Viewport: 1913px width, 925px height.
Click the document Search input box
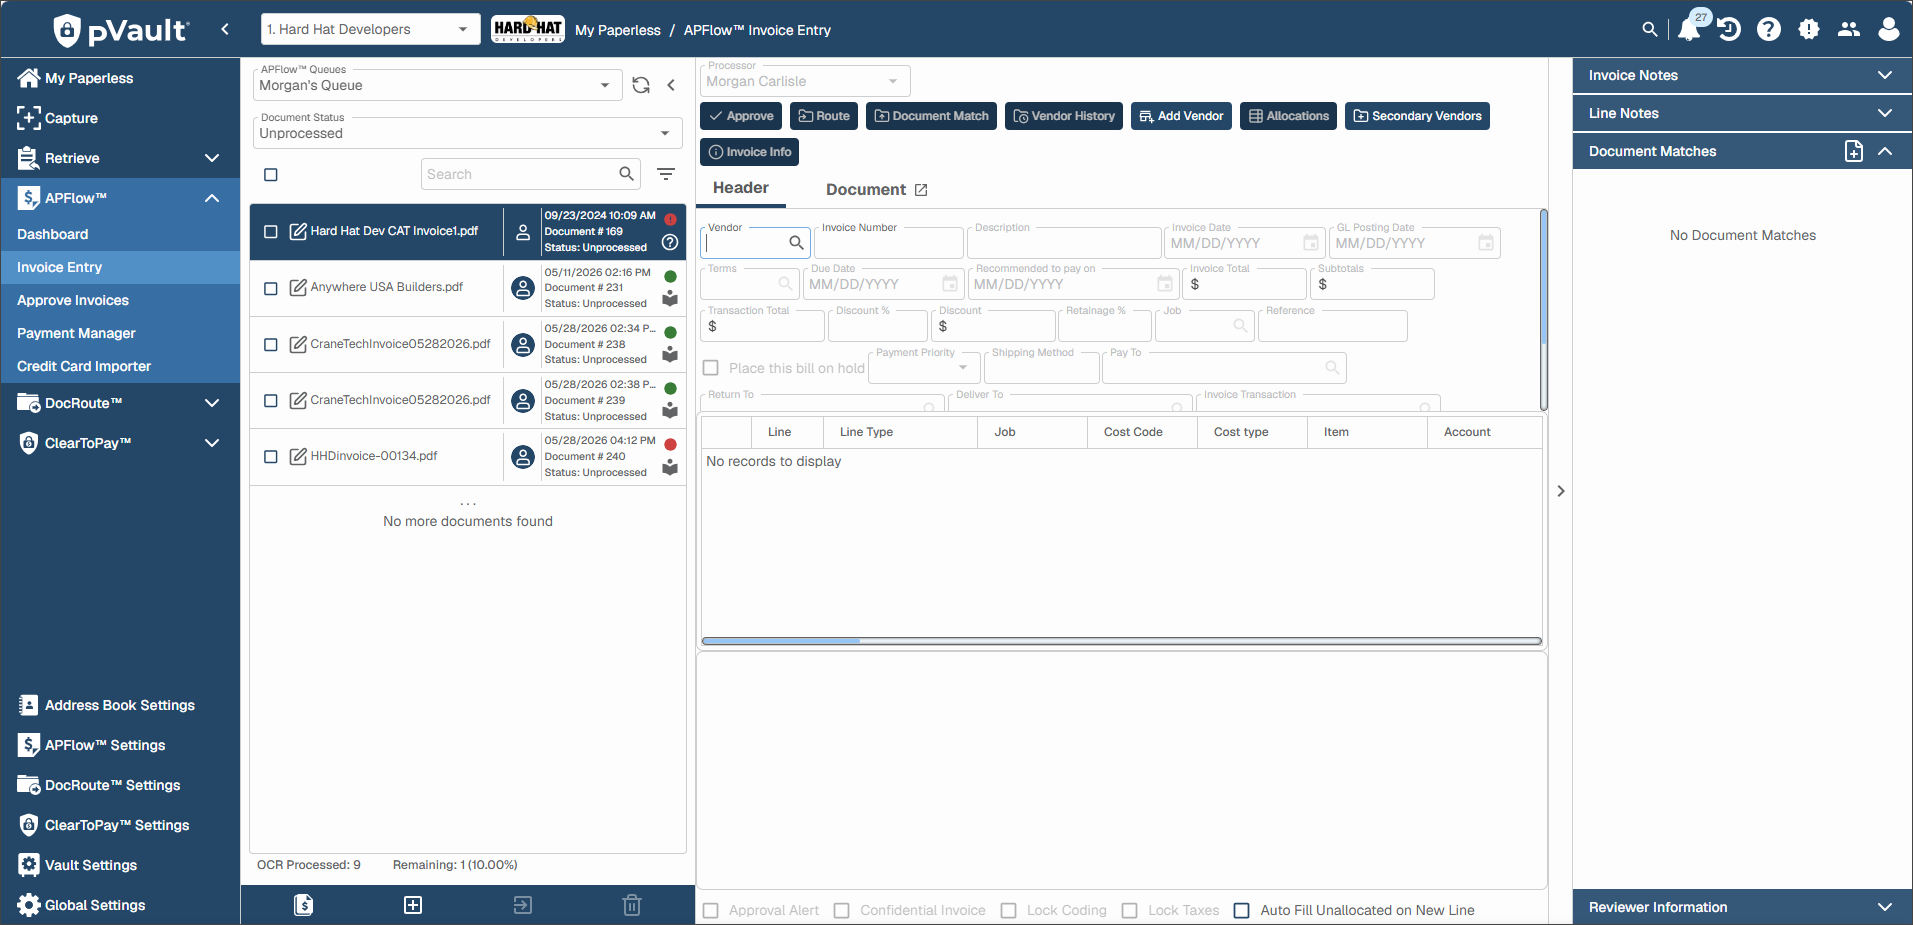tap(520, 174)
